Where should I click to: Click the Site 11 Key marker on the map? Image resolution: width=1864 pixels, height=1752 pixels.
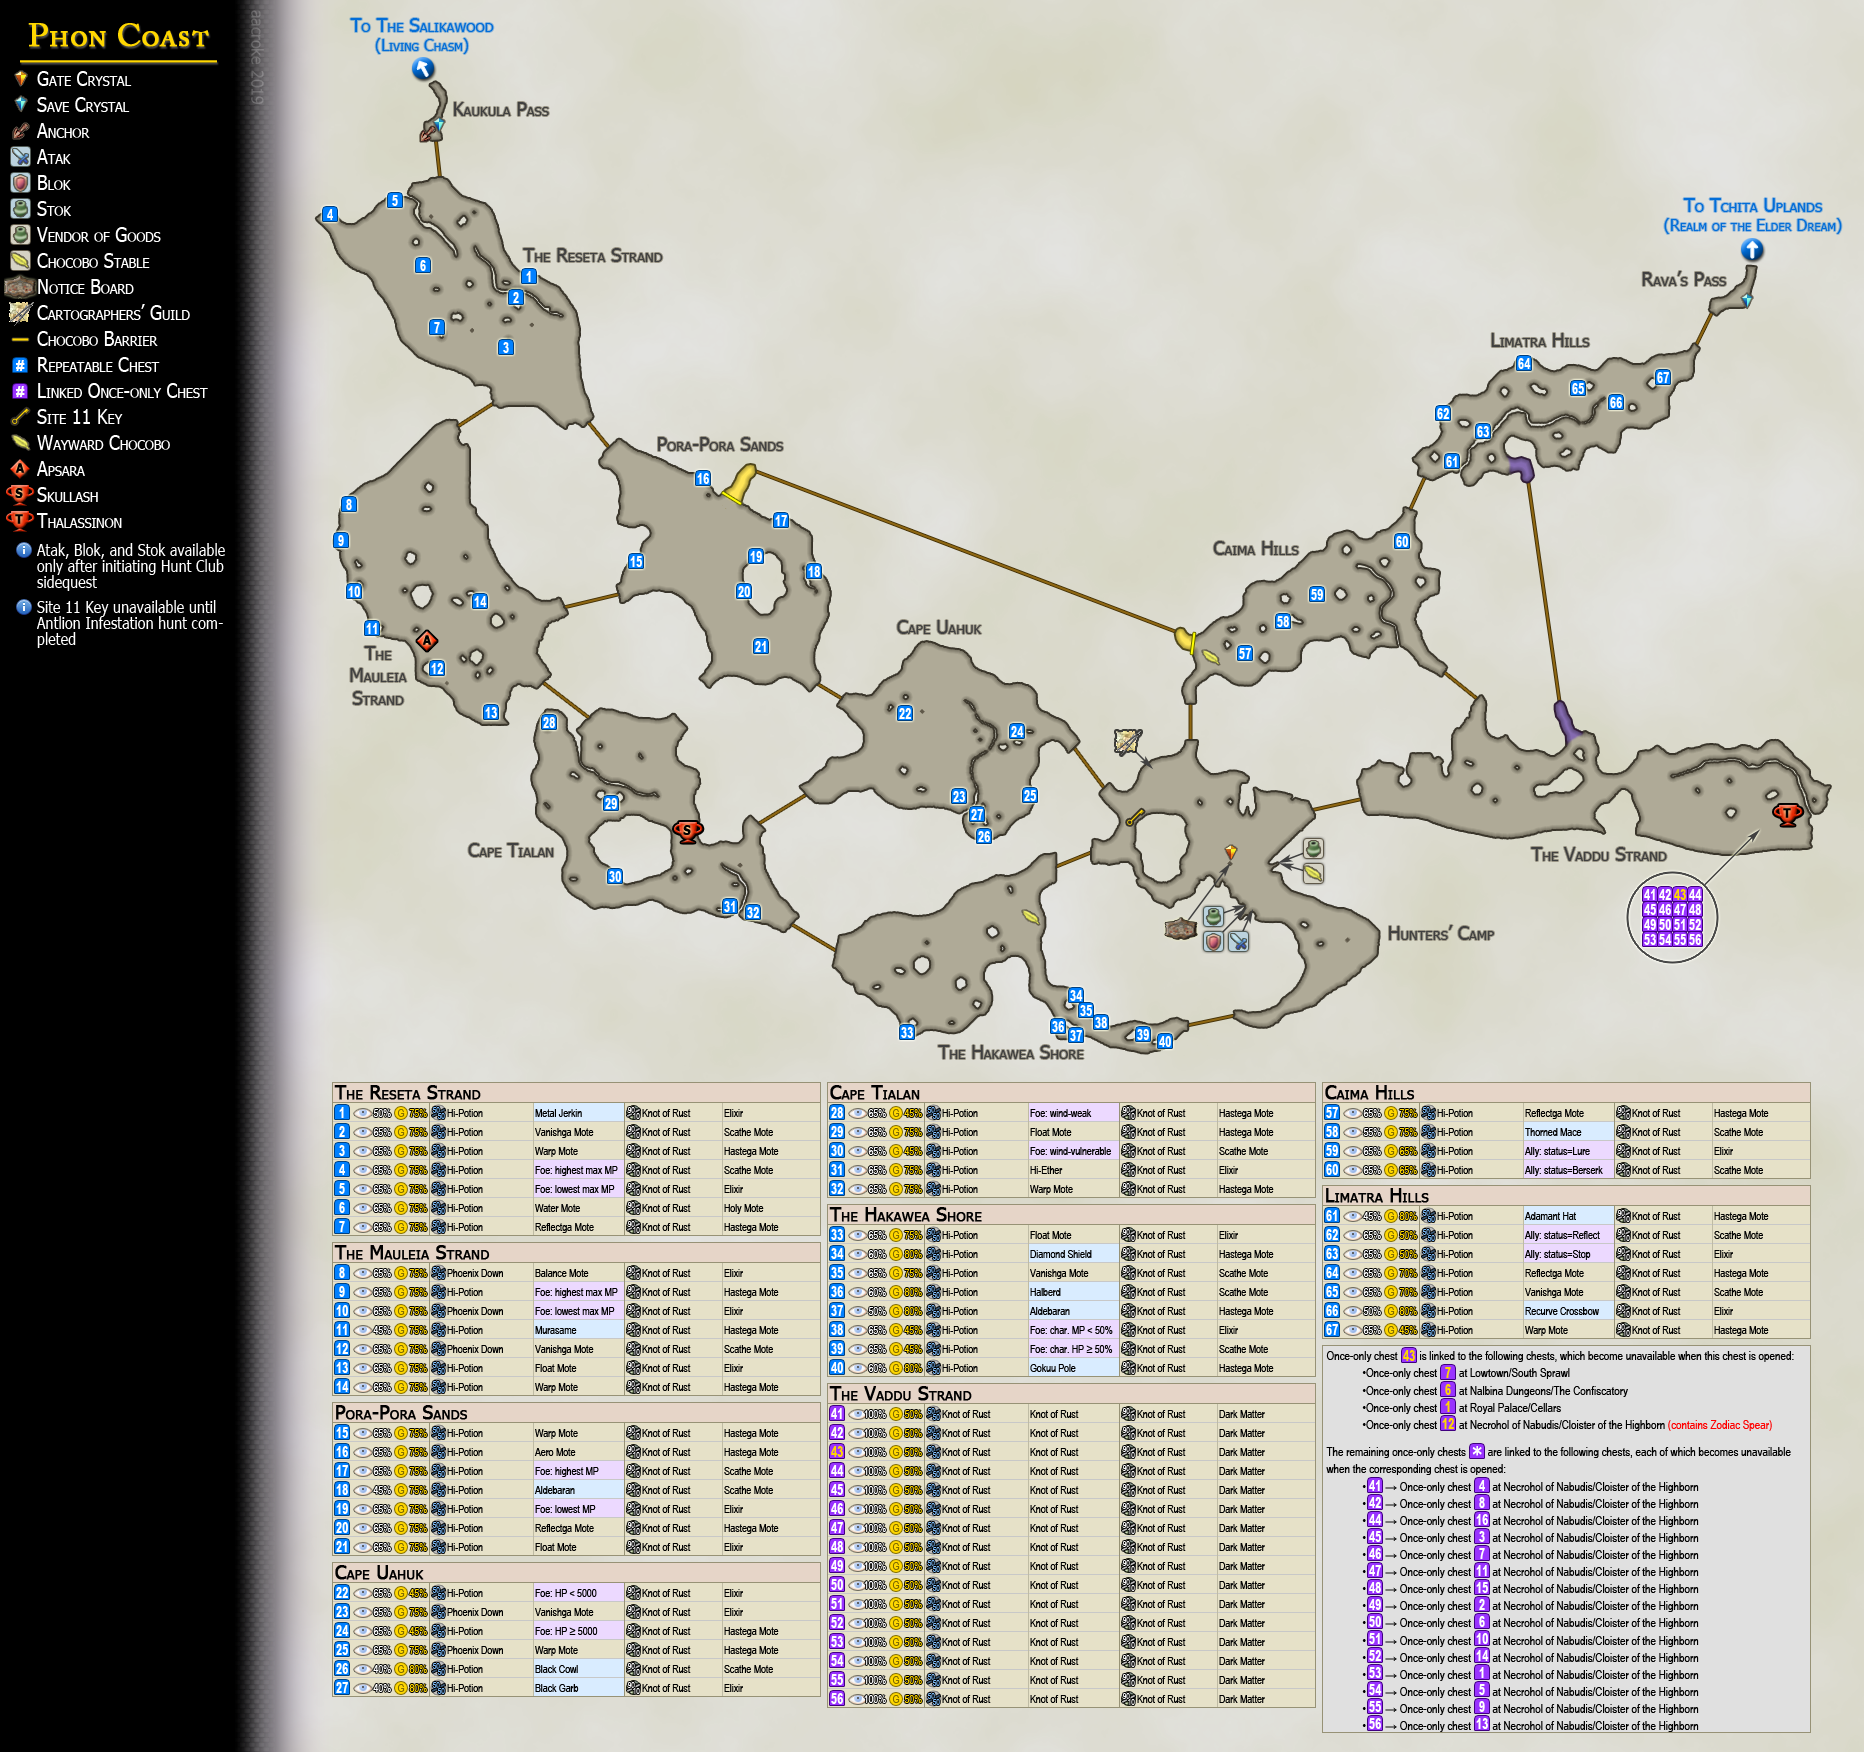point(1134,818)
